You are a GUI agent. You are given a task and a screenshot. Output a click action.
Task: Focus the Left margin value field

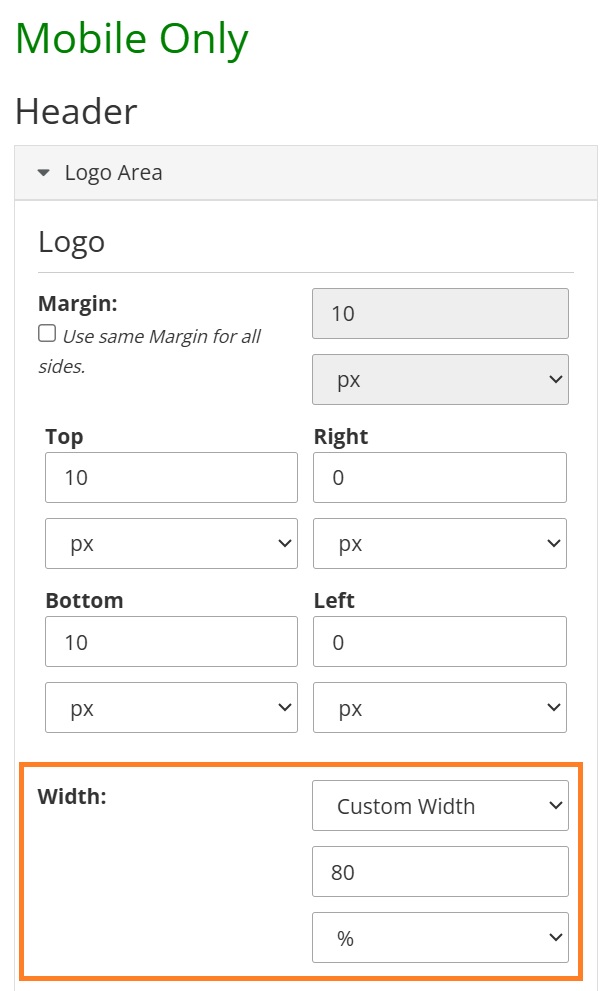click(x=440, y=641)
